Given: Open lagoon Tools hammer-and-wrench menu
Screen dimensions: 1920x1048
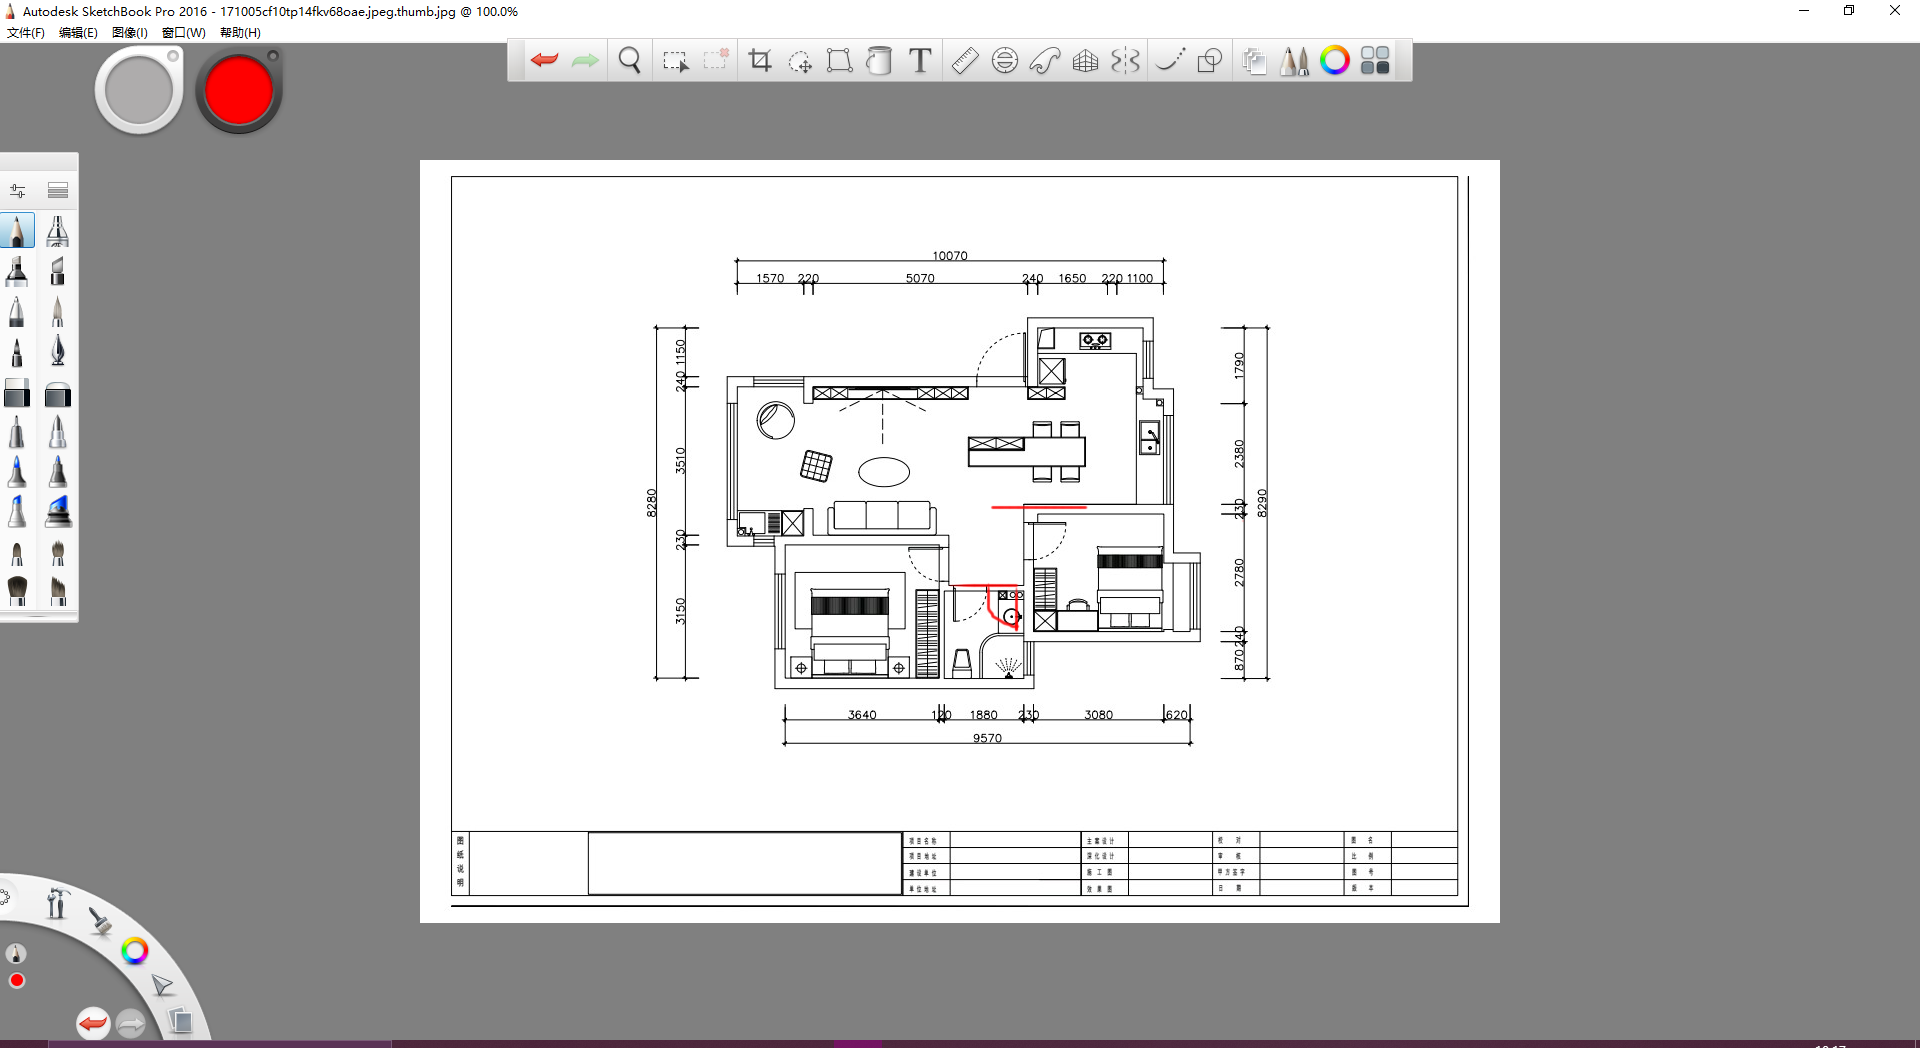Looking at the screenshot, I should 56,904.
